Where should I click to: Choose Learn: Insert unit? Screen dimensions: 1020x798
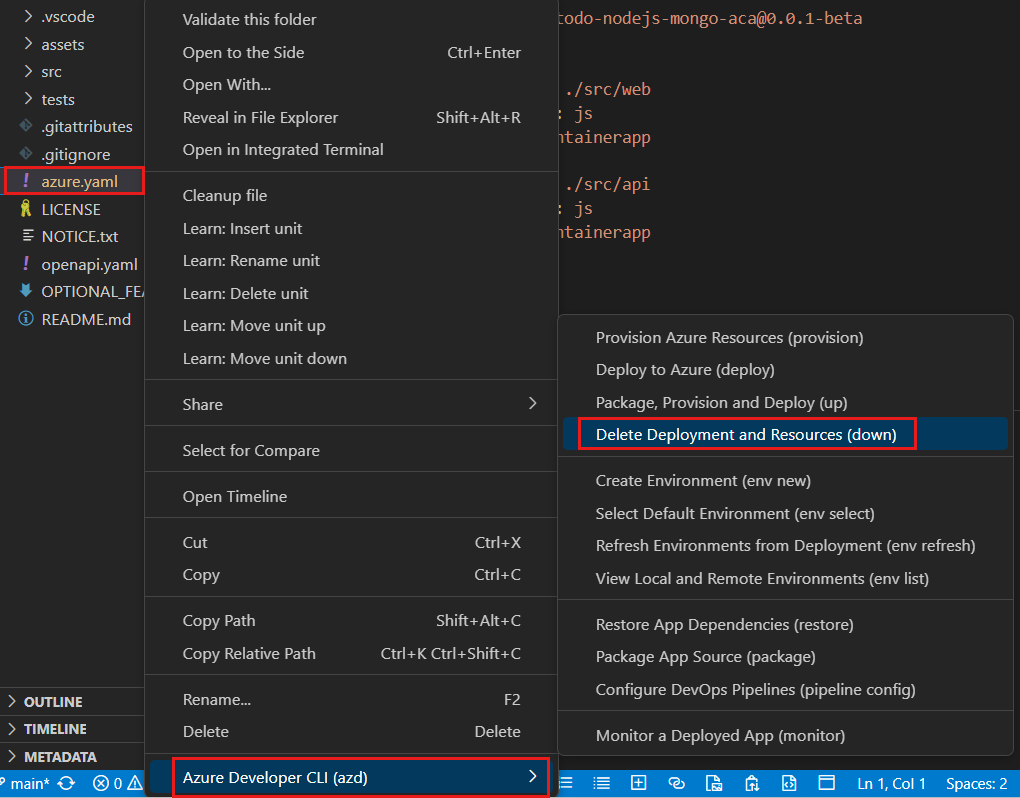351,228
